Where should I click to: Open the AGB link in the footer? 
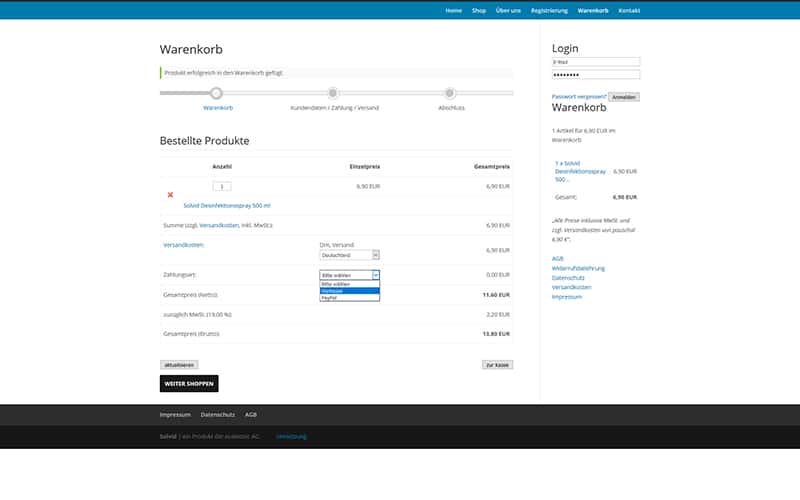coord(251,415)
